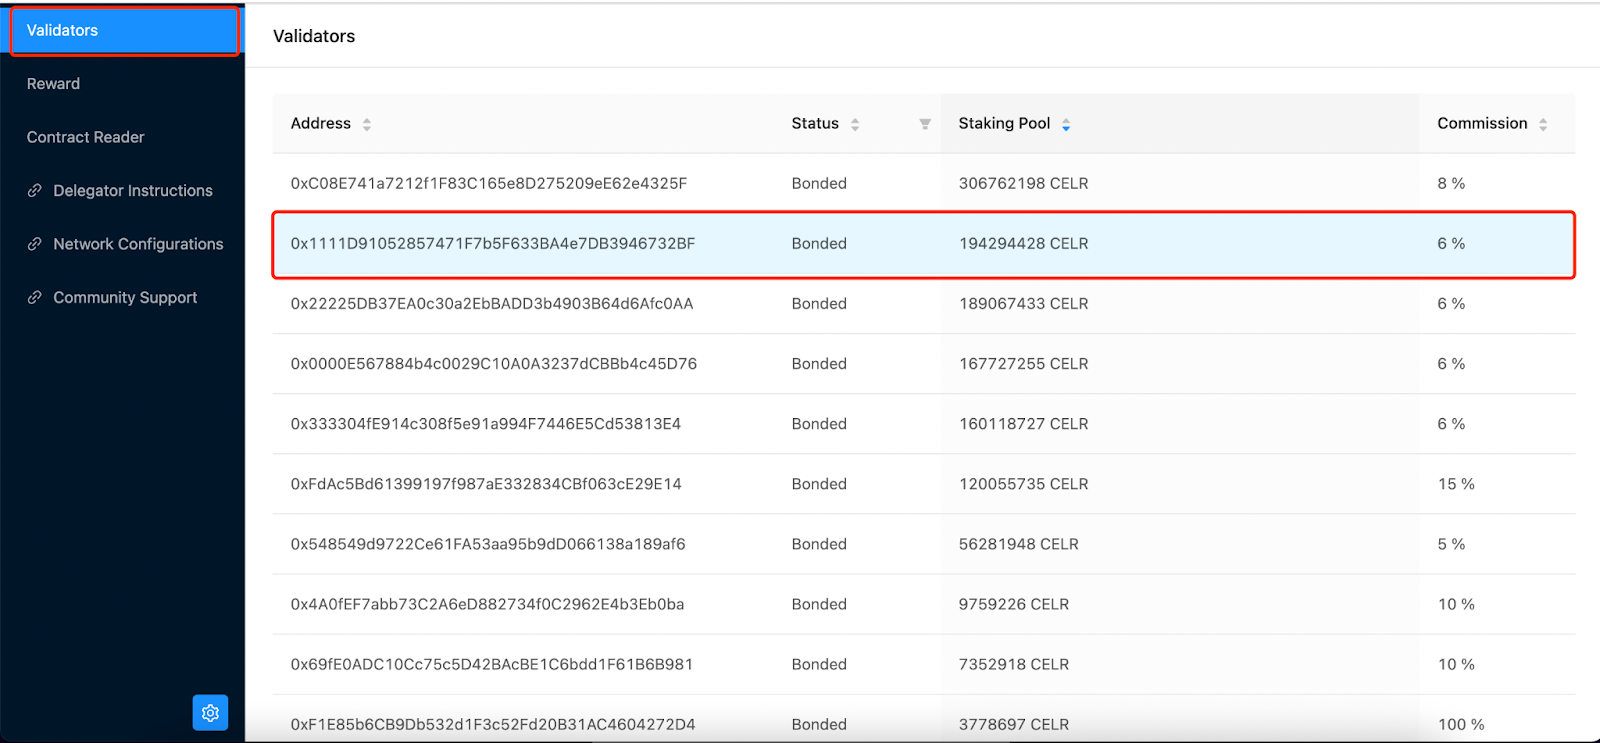
Task: Sort by Status column sorter arrows
Action: click(x=855, y=124)
